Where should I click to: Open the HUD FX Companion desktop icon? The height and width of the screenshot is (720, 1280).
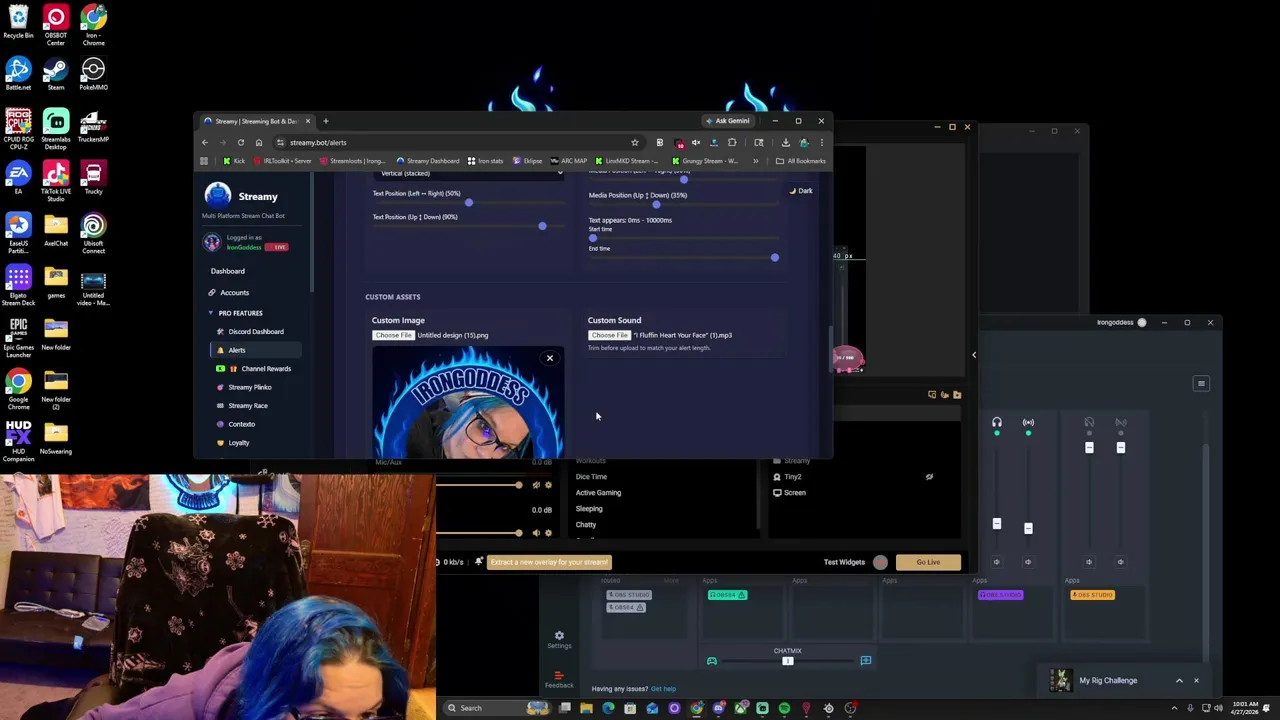pos(18,440)
